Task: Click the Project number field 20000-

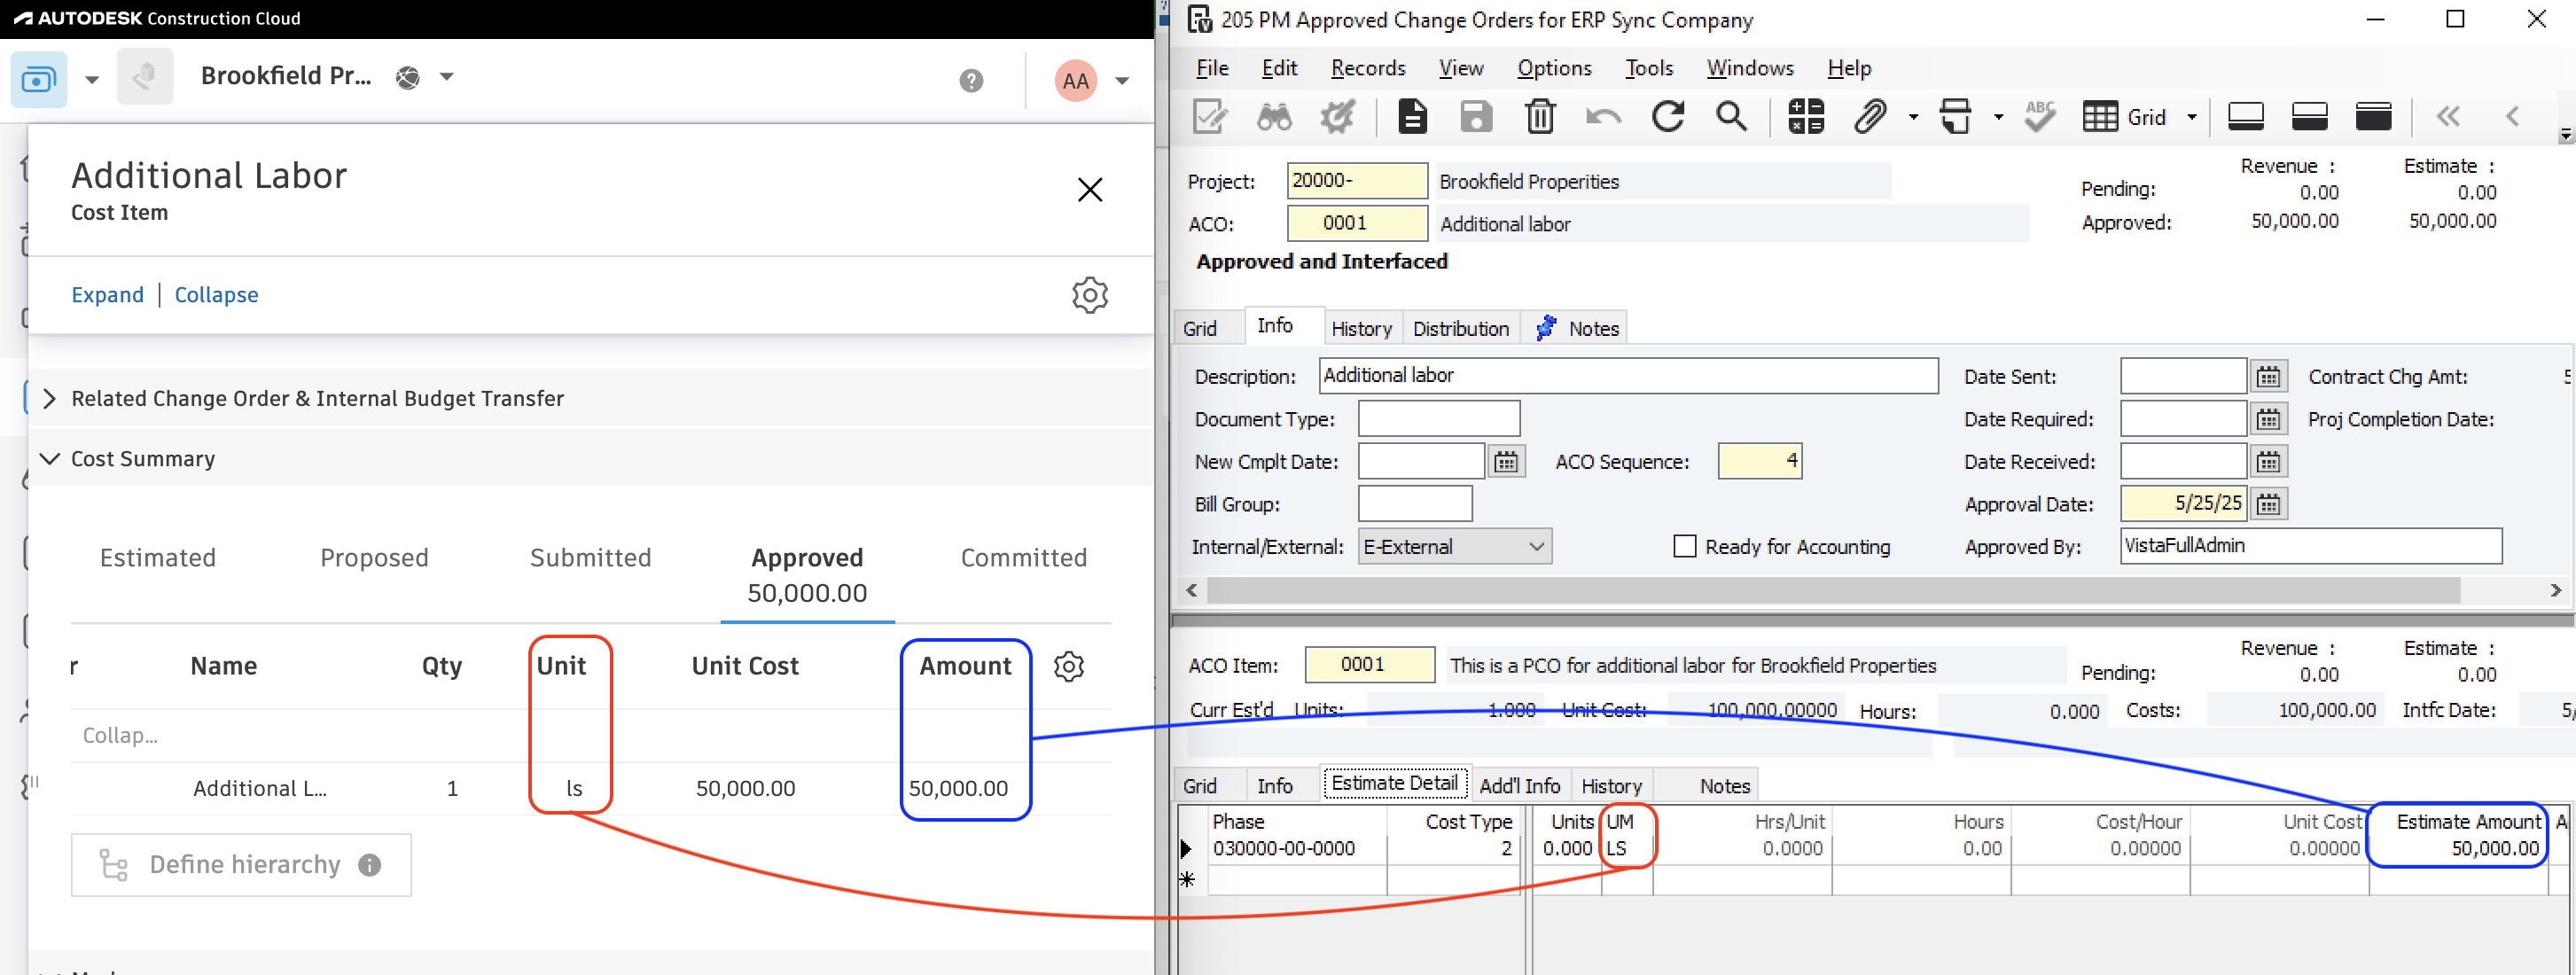Action: (x=1357, y=181)
